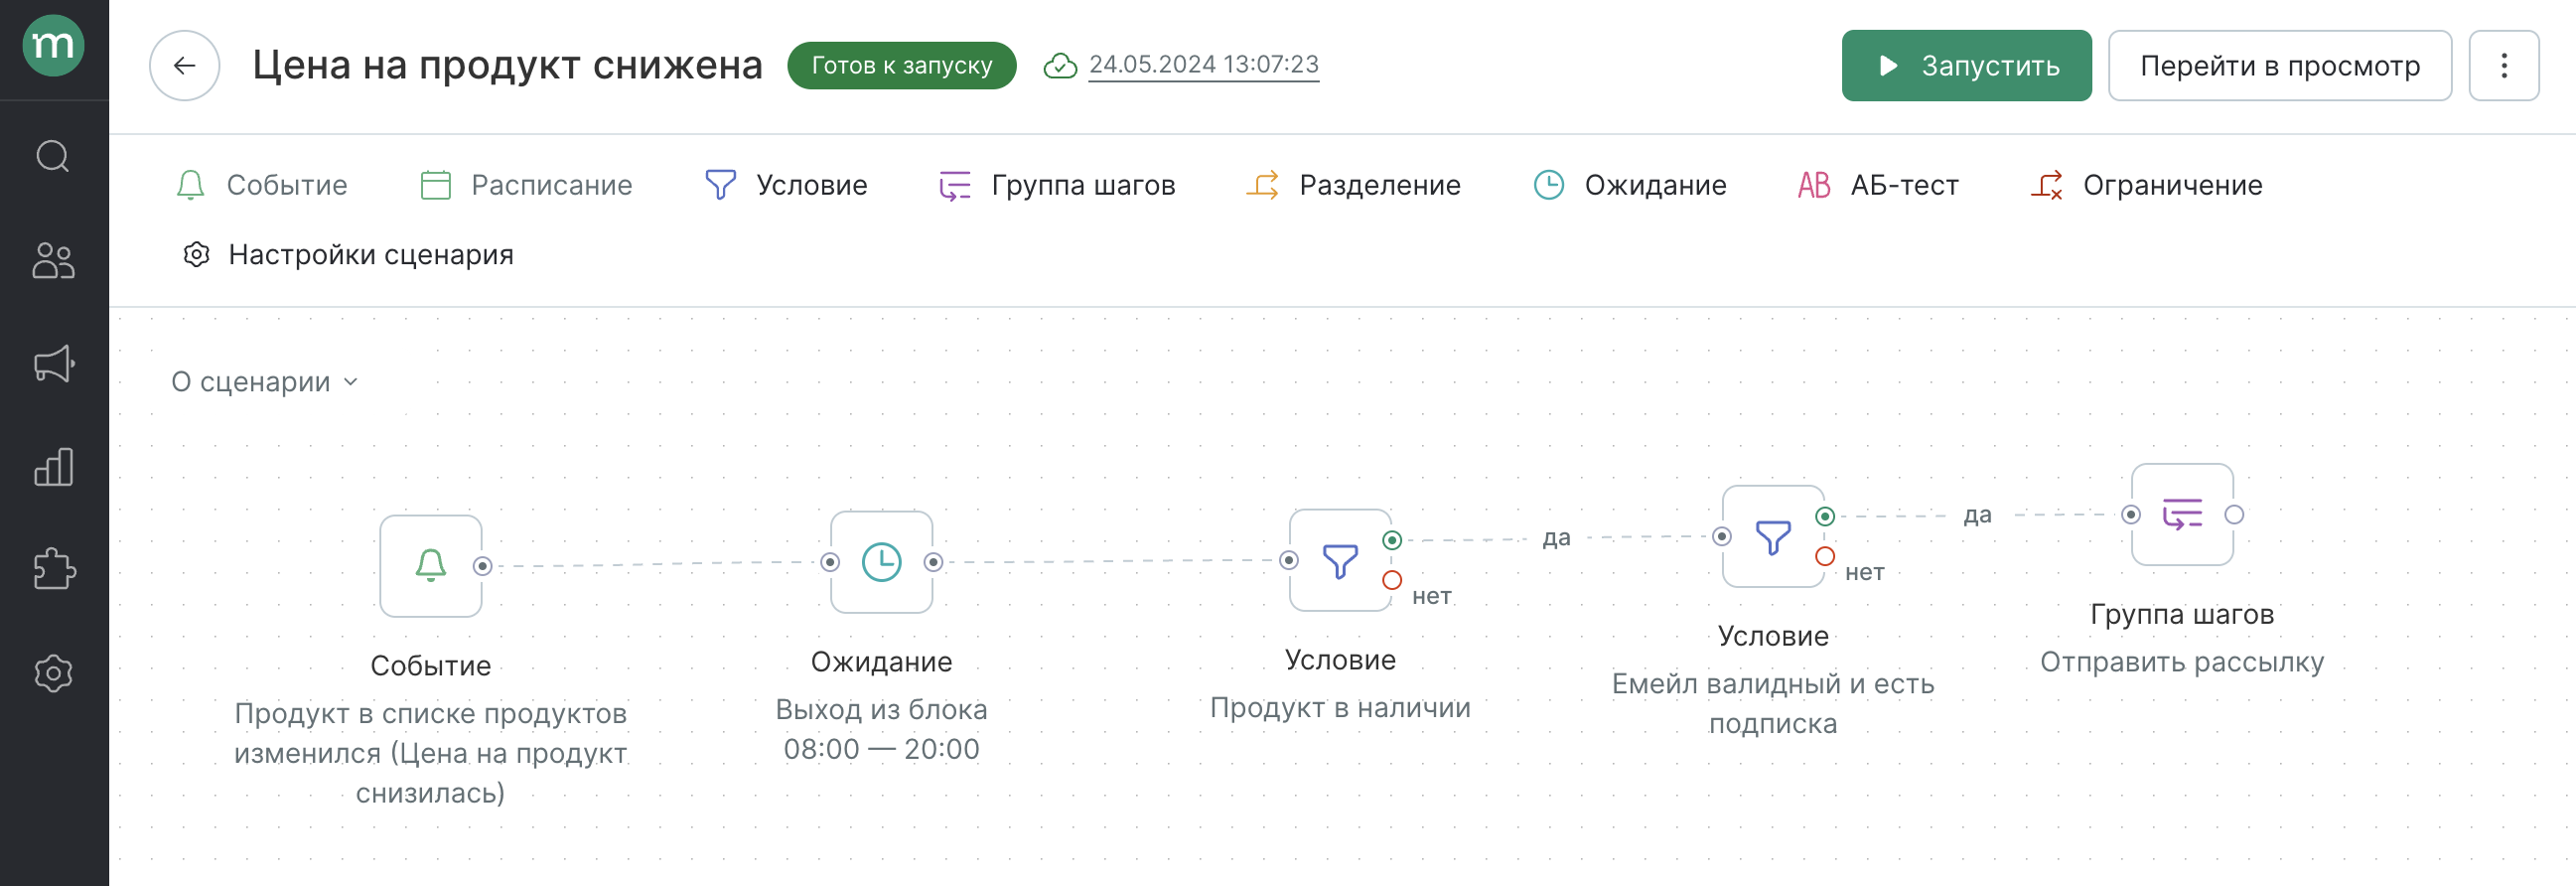This screenshot has width=2576, height=886.
Task: Select the Группа шагов node
Action: click(2182, 514)
